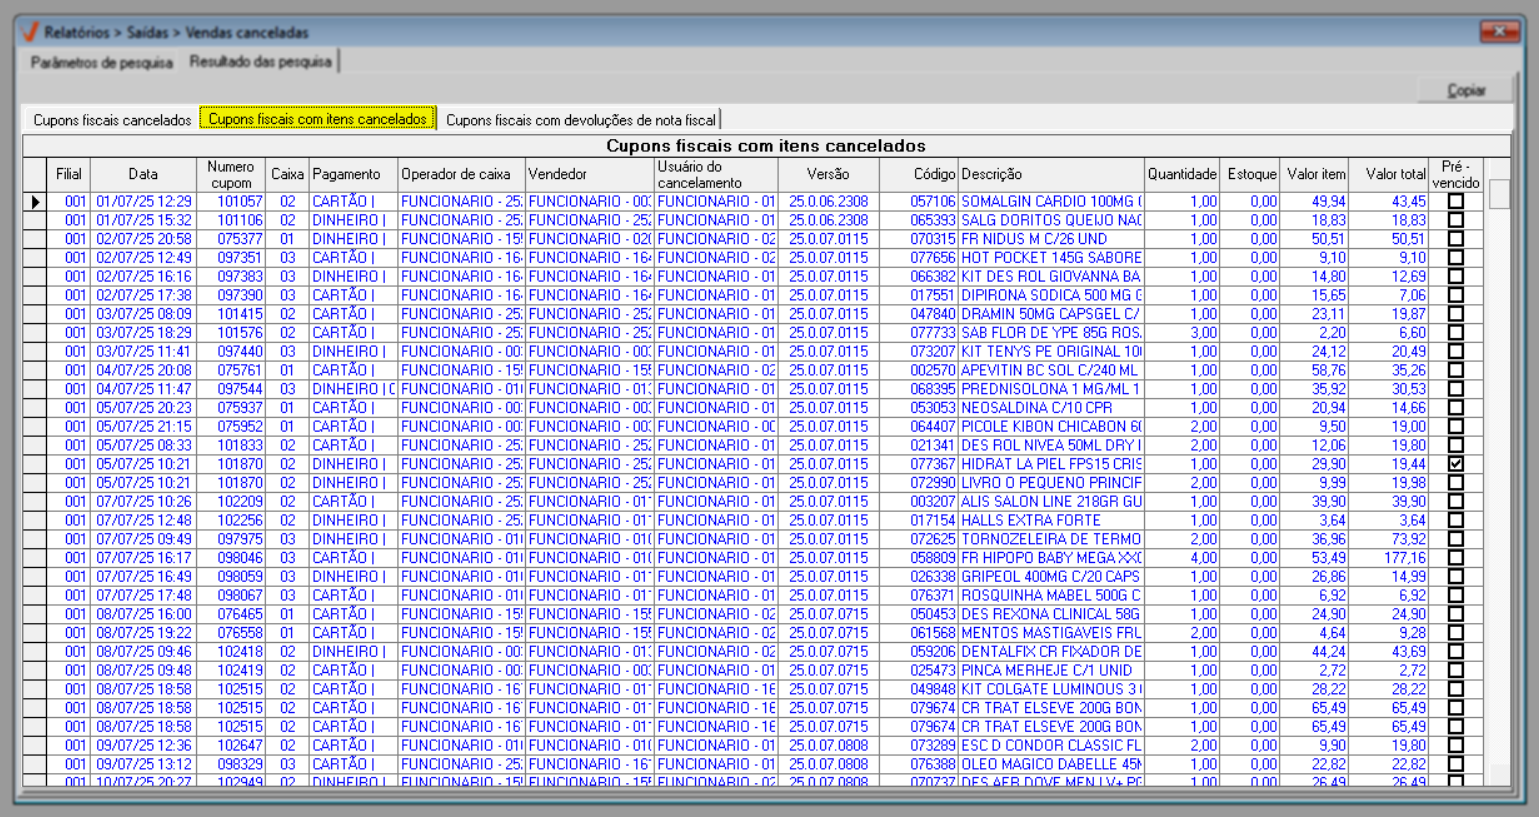Click the Valor total column header
The width and height of the screenshot is (1539, 817).
[1394, 174]
